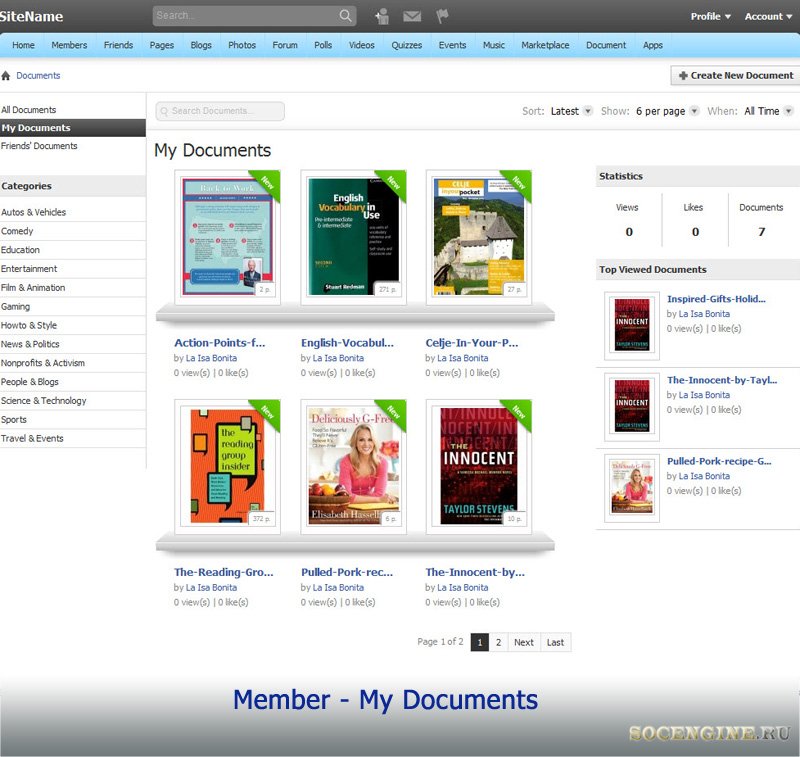The height and width of the screenshot is (757, 800).
Task: Choose the News & Politics category
Action: [x=30, y=344]
